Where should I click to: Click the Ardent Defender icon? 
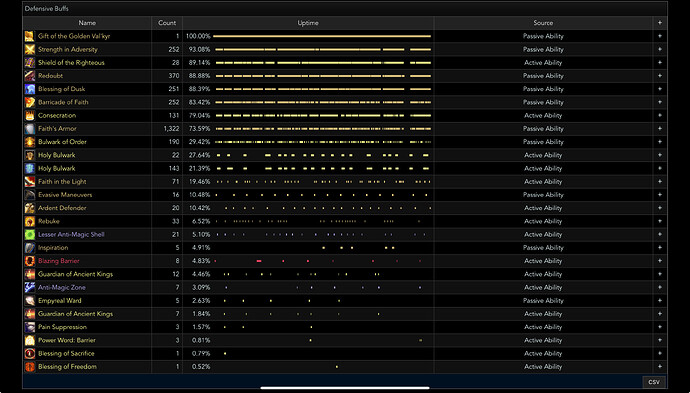pyautogui.click(x=29, y=208)
